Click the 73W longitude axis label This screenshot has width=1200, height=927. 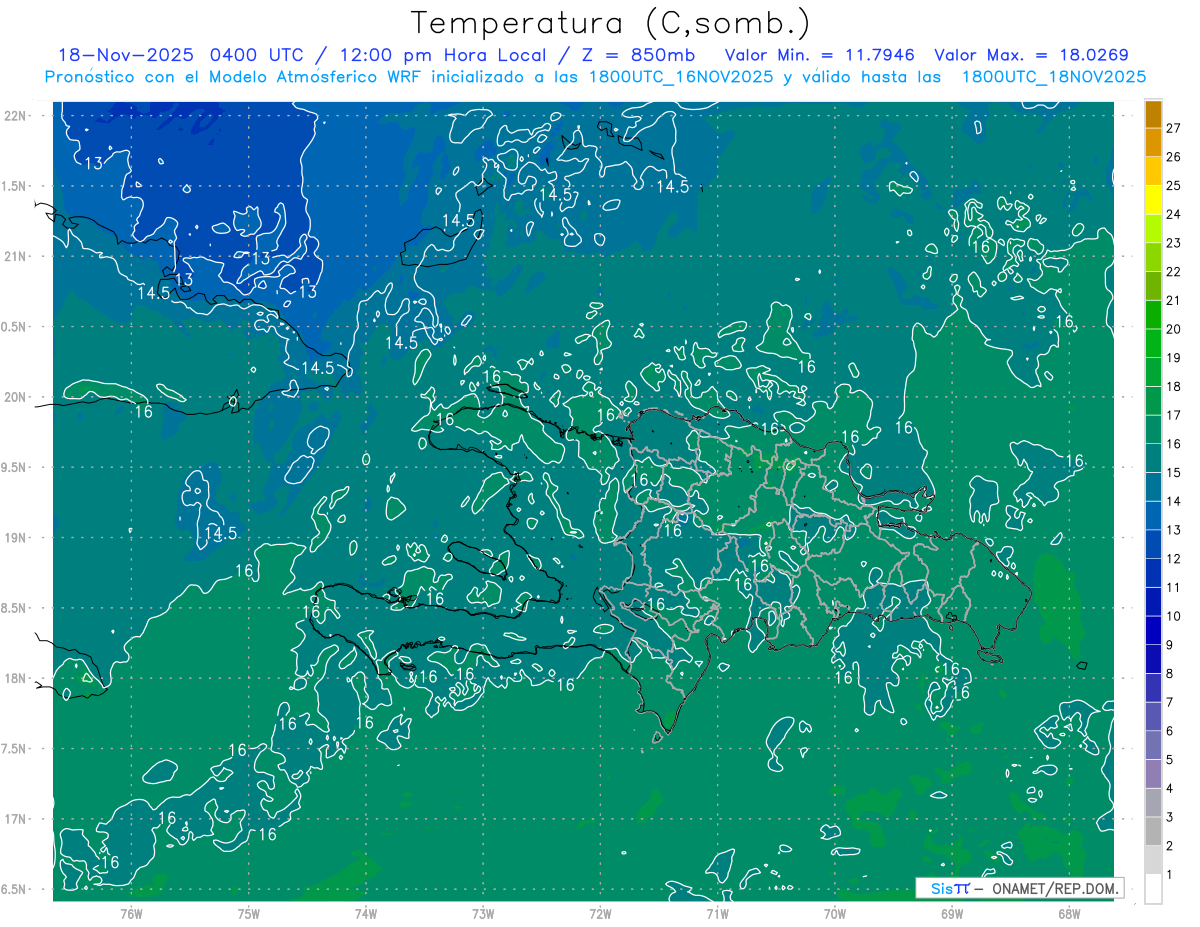pyautogui.click(x=483, y=913)
